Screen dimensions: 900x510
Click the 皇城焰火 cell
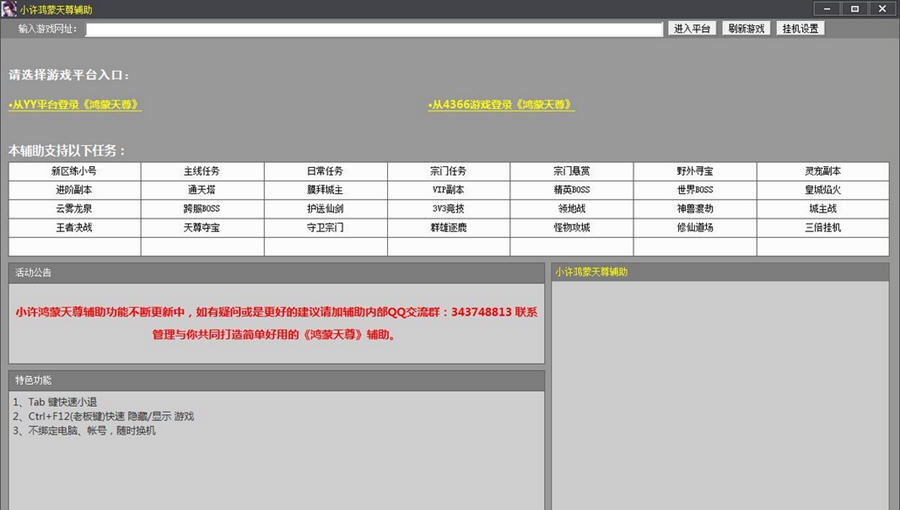pyautogui.click(x=823, y=190)
